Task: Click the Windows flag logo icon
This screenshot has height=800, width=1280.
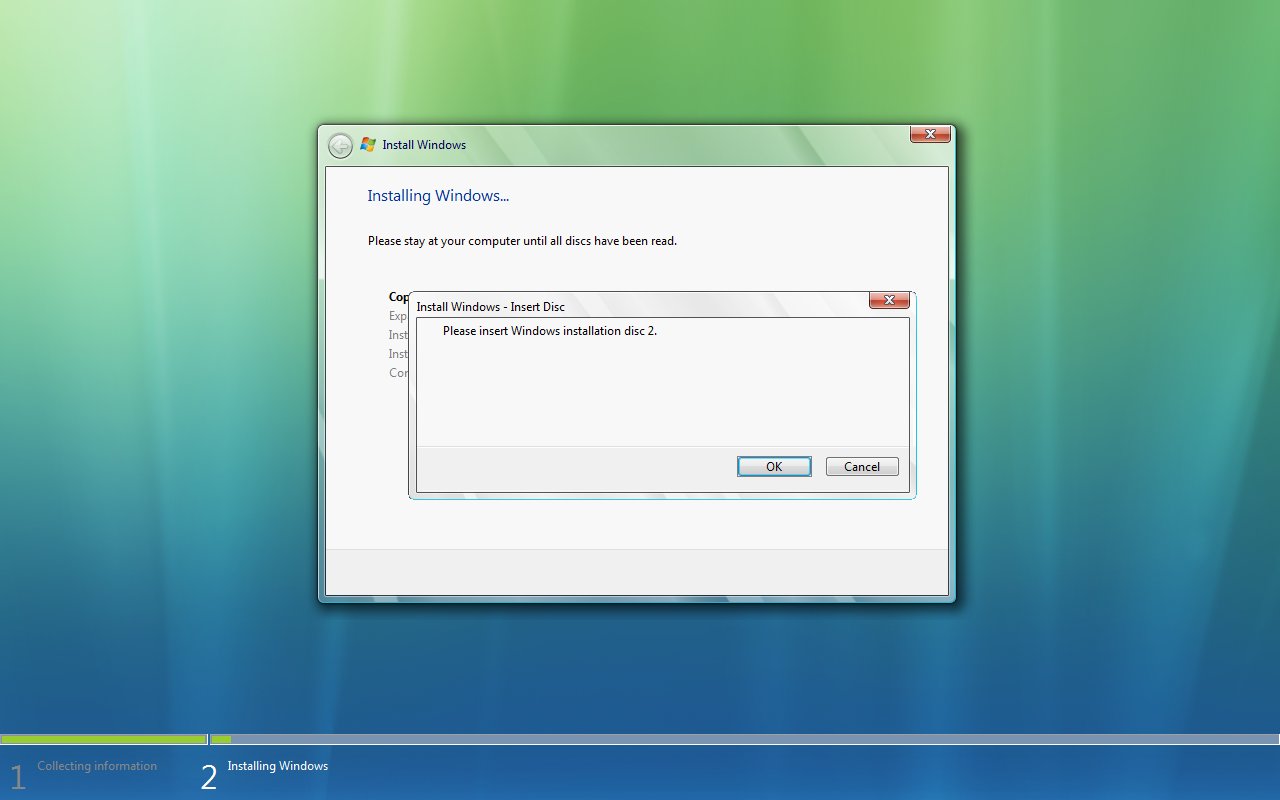Action: click(x=368, y=144)
